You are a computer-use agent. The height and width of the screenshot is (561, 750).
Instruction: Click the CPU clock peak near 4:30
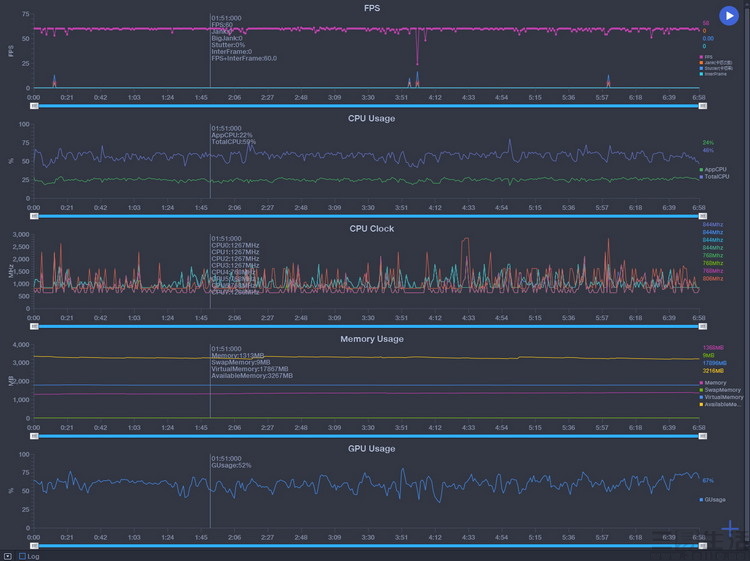[x=464, y=239]
